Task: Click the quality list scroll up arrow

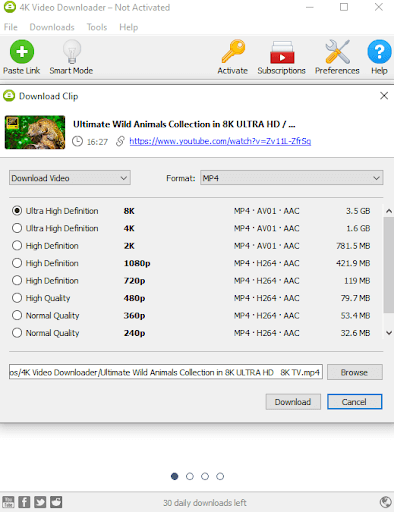Action: click(x=389, y=211)
